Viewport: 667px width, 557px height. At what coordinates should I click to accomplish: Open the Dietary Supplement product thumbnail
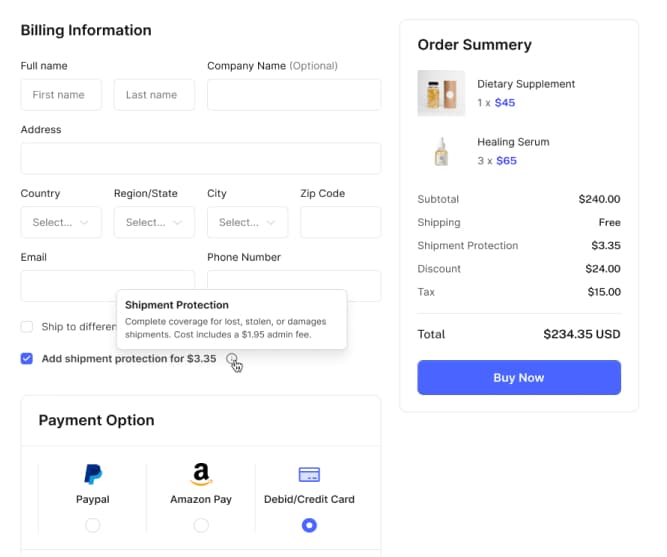441,93
